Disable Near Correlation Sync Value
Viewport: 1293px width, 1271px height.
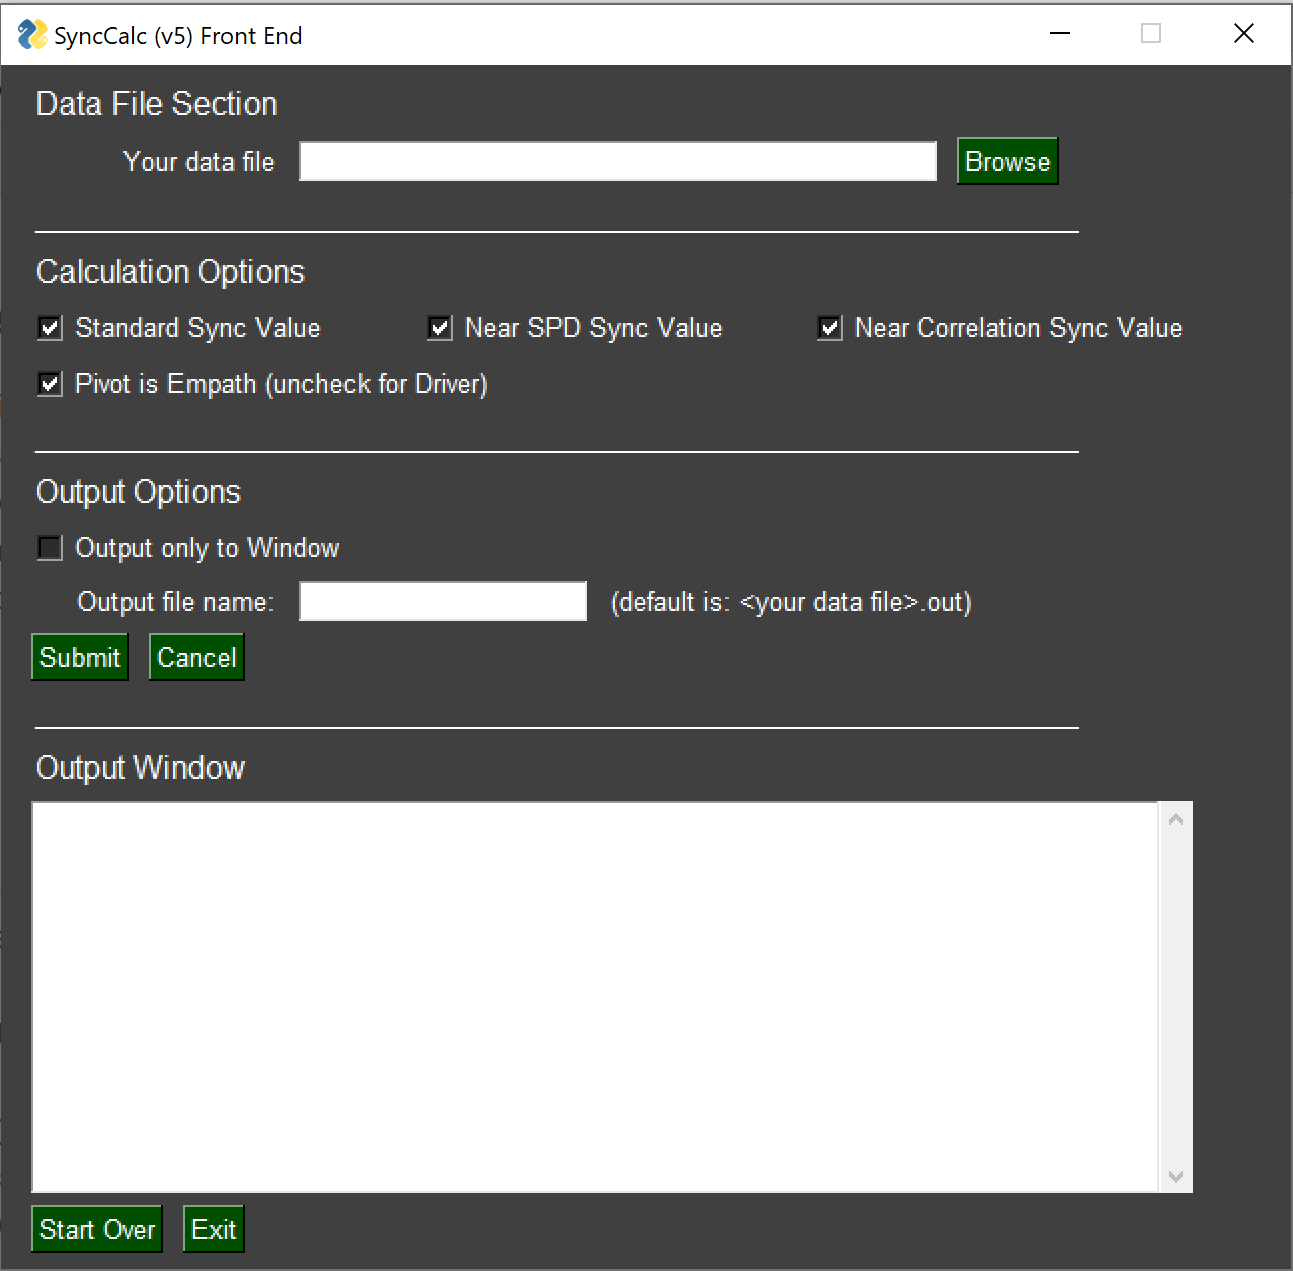point(829,328)
